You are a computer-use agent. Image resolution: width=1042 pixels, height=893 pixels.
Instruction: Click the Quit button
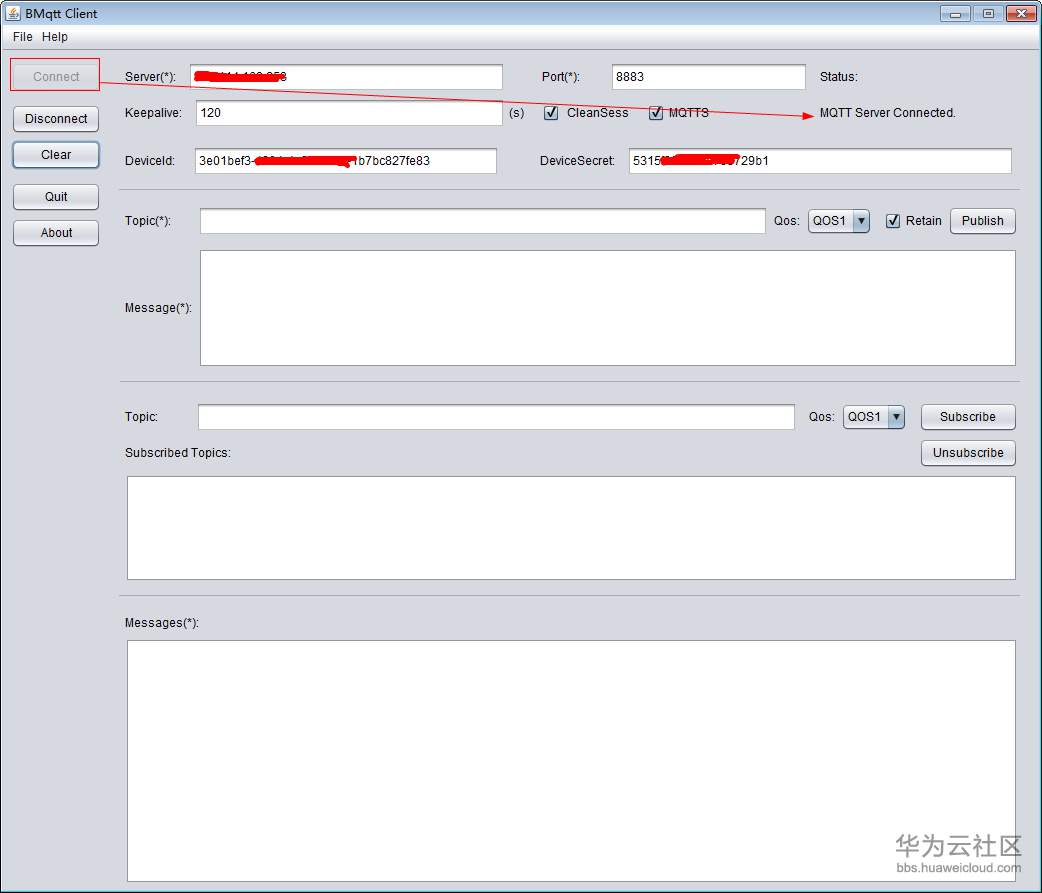pos(56,197)
